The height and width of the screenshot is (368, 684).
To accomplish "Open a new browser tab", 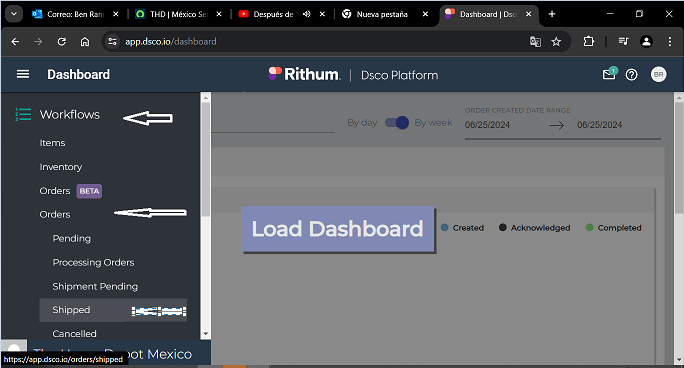I will pos(552,14).
